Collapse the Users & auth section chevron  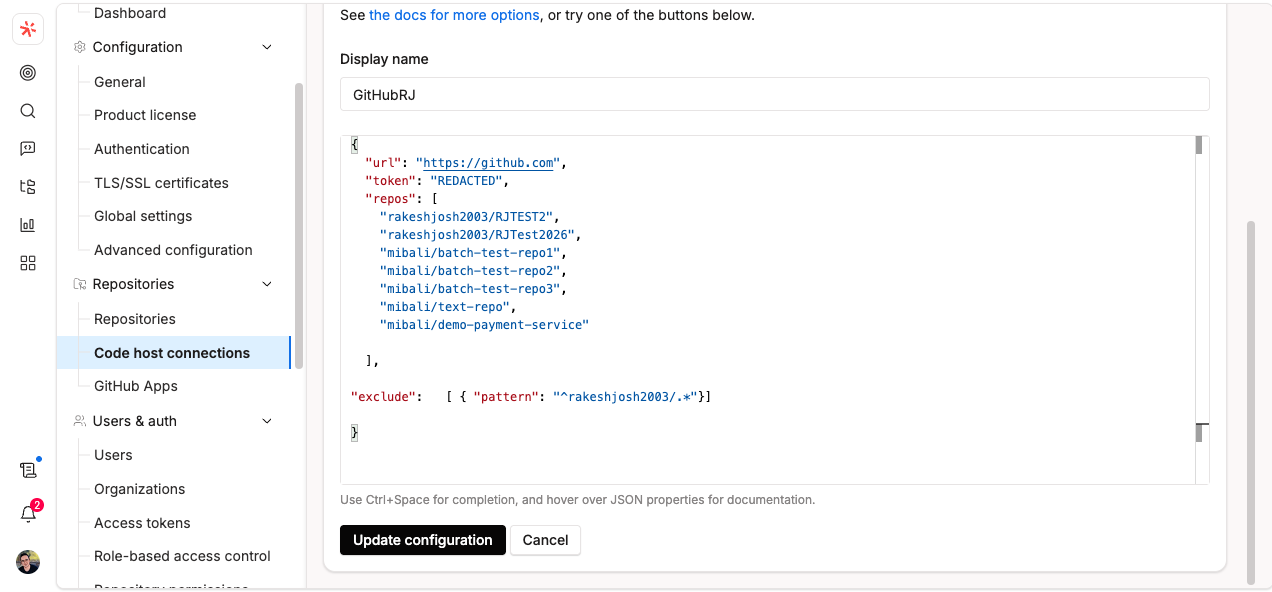tap(266, 420)
